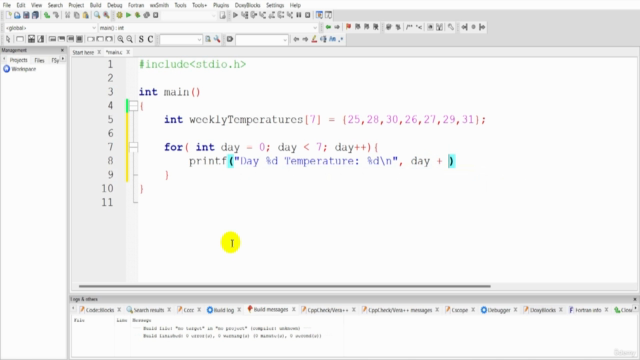Close the Management panel
Image resolution: width=640 pixels, height=360 pixels.
pyautogui.click(x=62, y=50)
